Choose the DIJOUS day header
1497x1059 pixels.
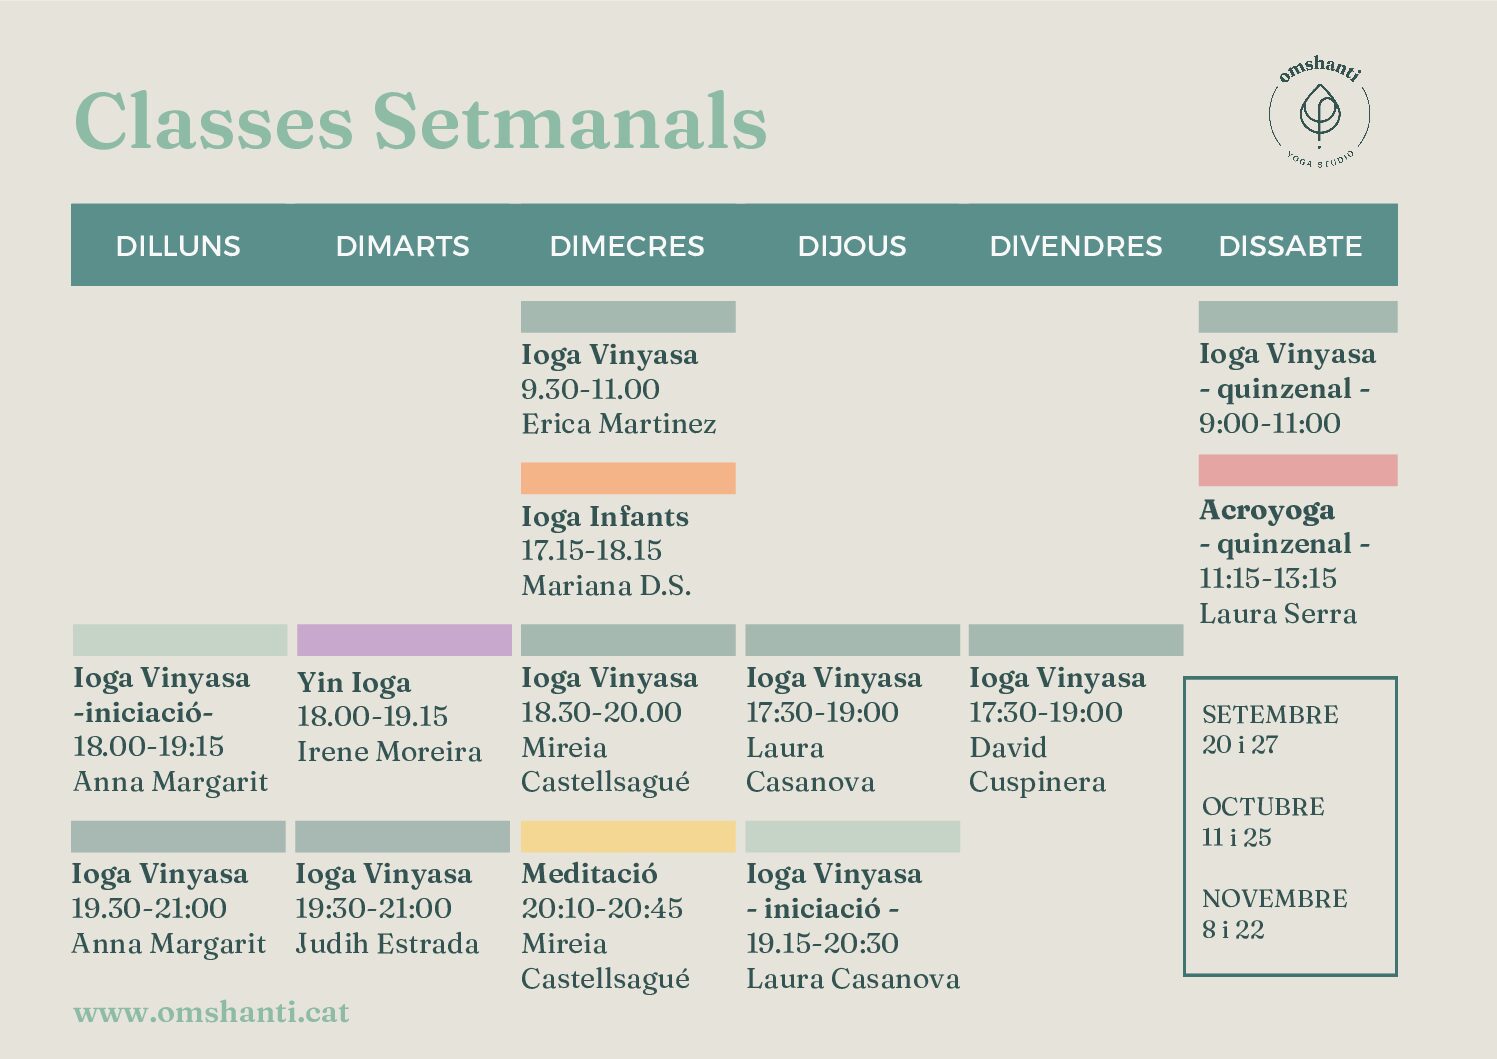click(x=852, y=246)
